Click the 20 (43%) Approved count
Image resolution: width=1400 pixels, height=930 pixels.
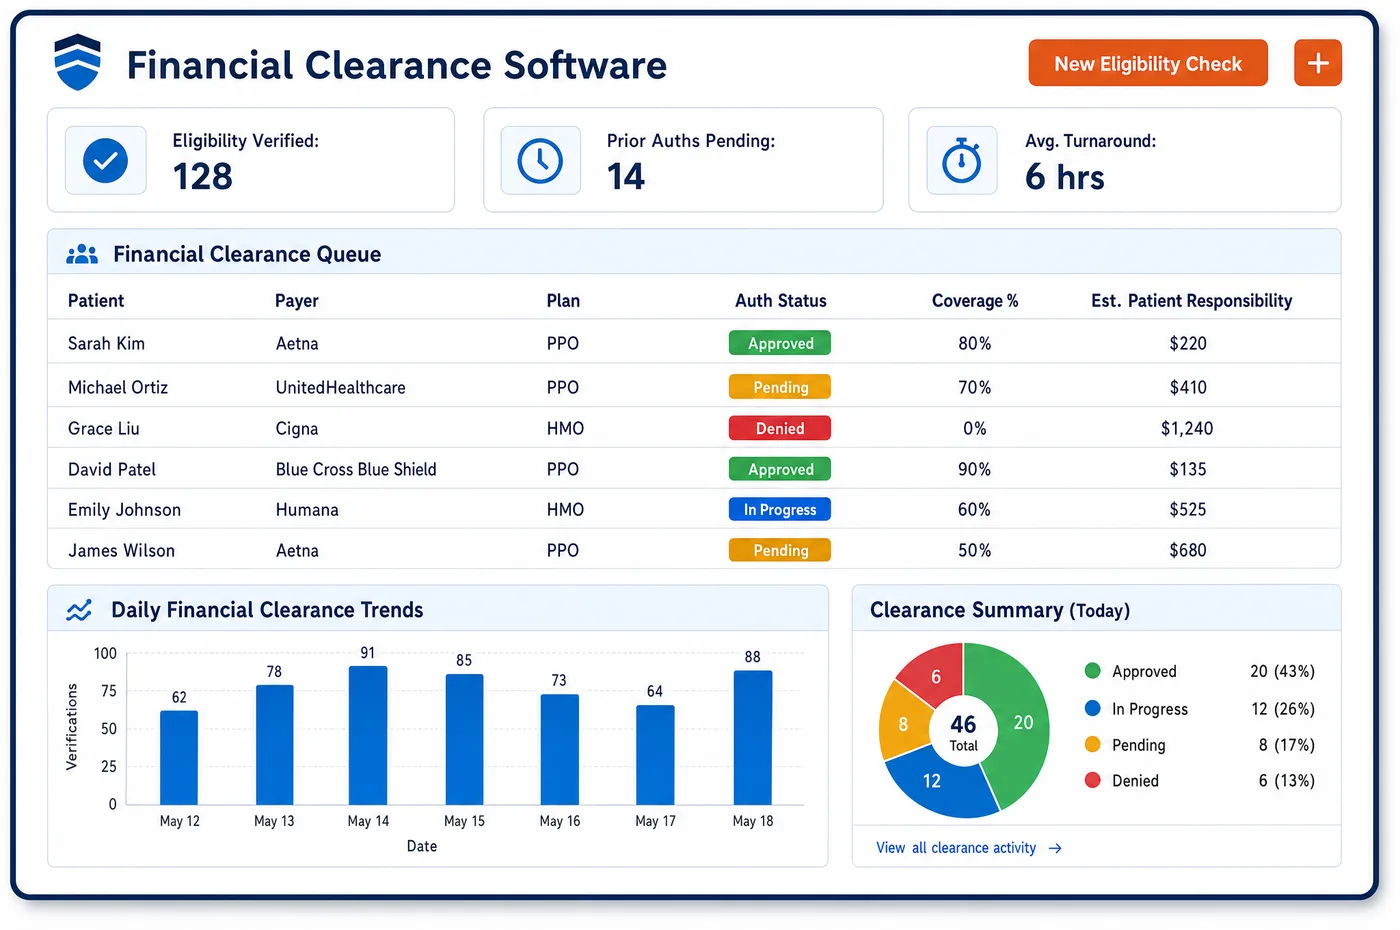[x=1282, y=671]
